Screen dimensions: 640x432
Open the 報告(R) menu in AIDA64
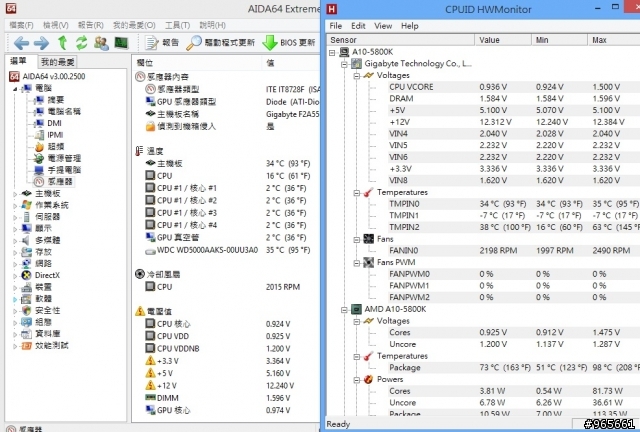tap(91, 25)
